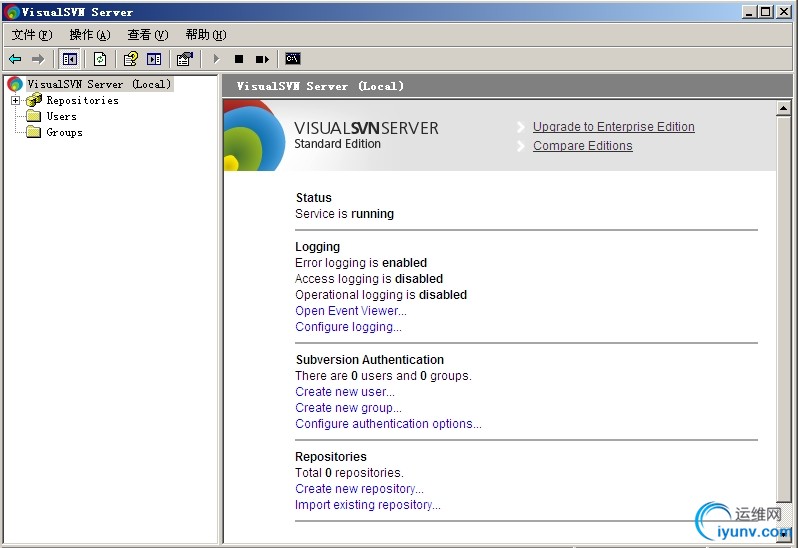Open the 文件(F) menu
Screen dimensions: 798x548
(x=32, y=35)
